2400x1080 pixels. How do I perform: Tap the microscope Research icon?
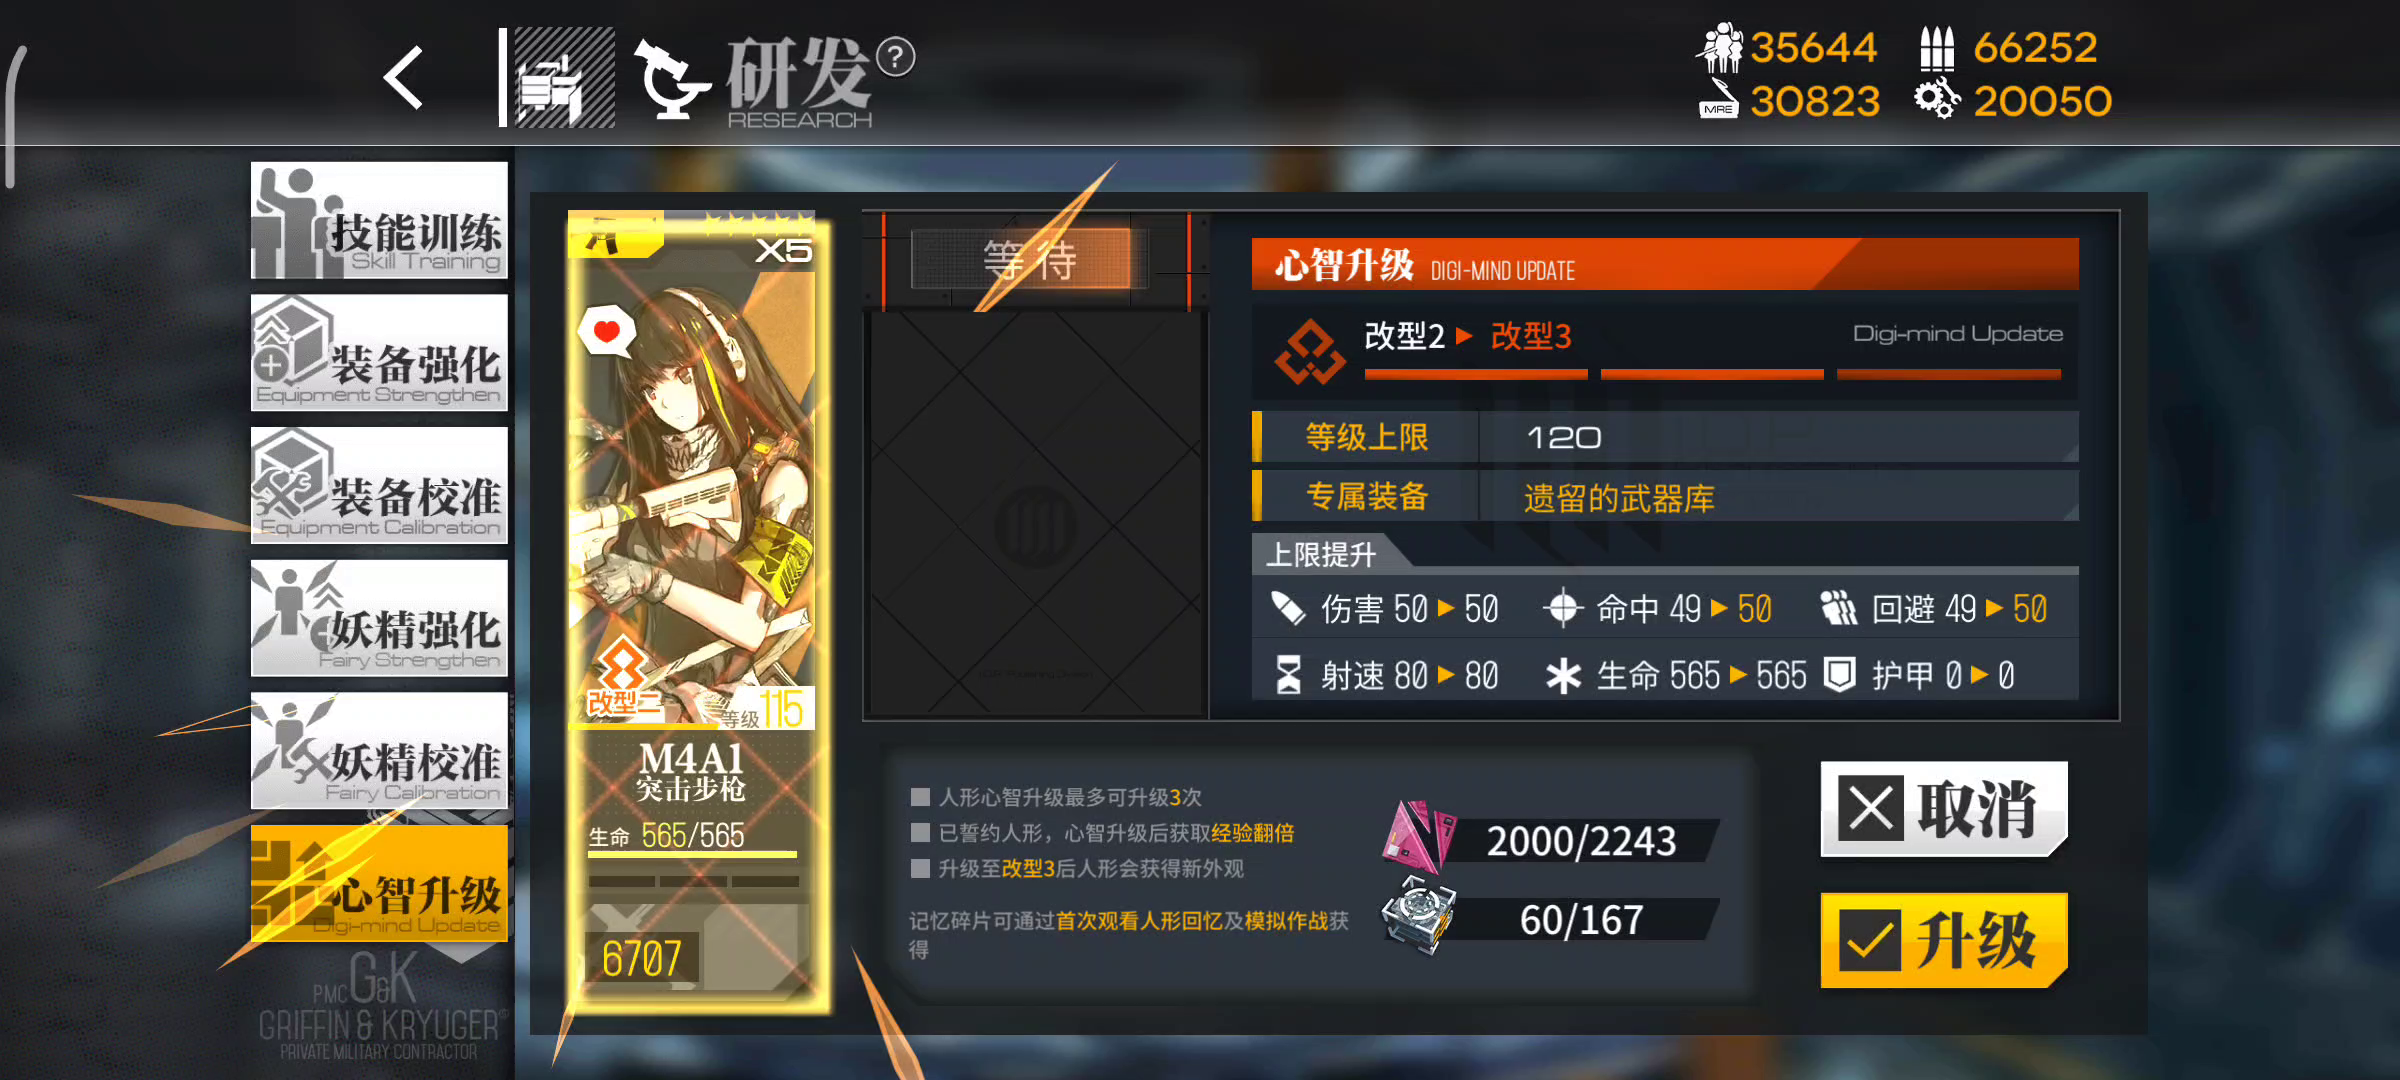(671, 79)
